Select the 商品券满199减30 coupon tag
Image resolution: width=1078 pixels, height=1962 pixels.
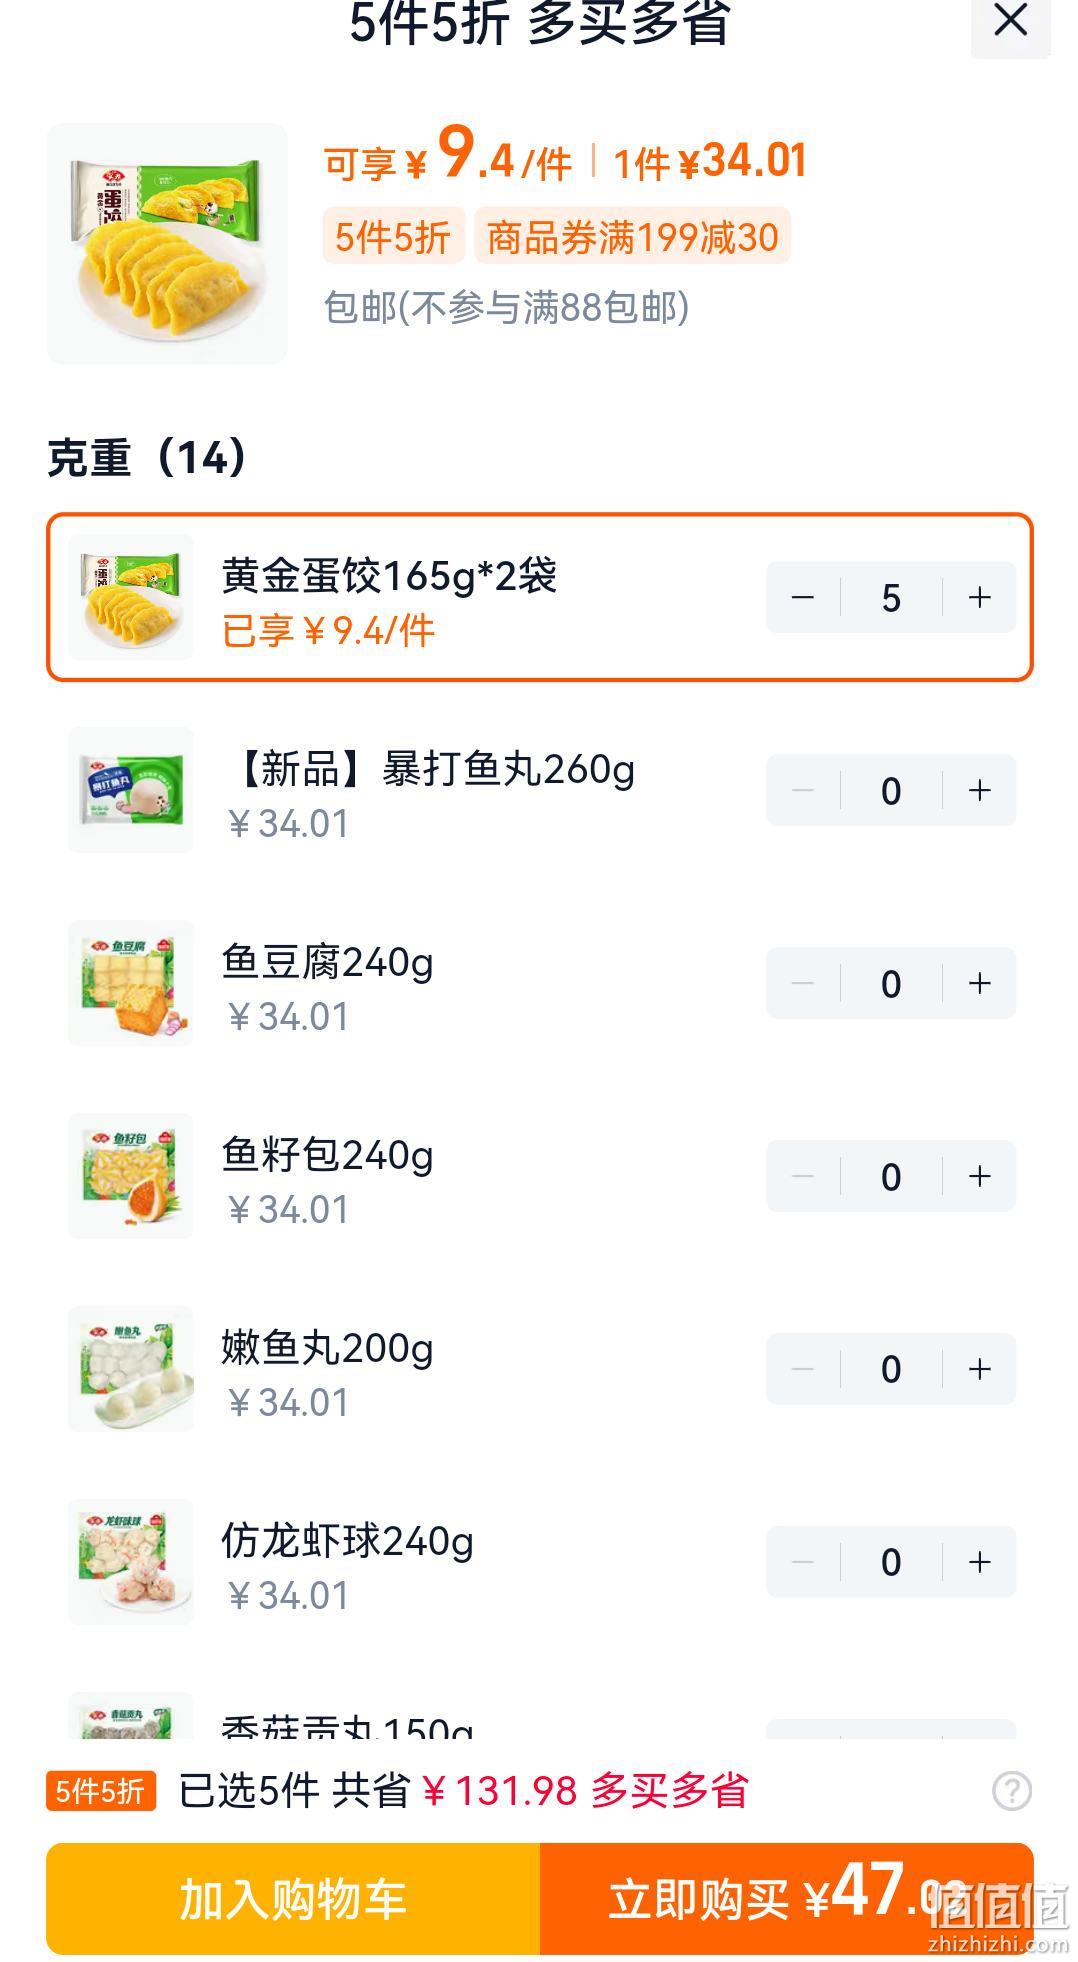[x=632, y=237]
